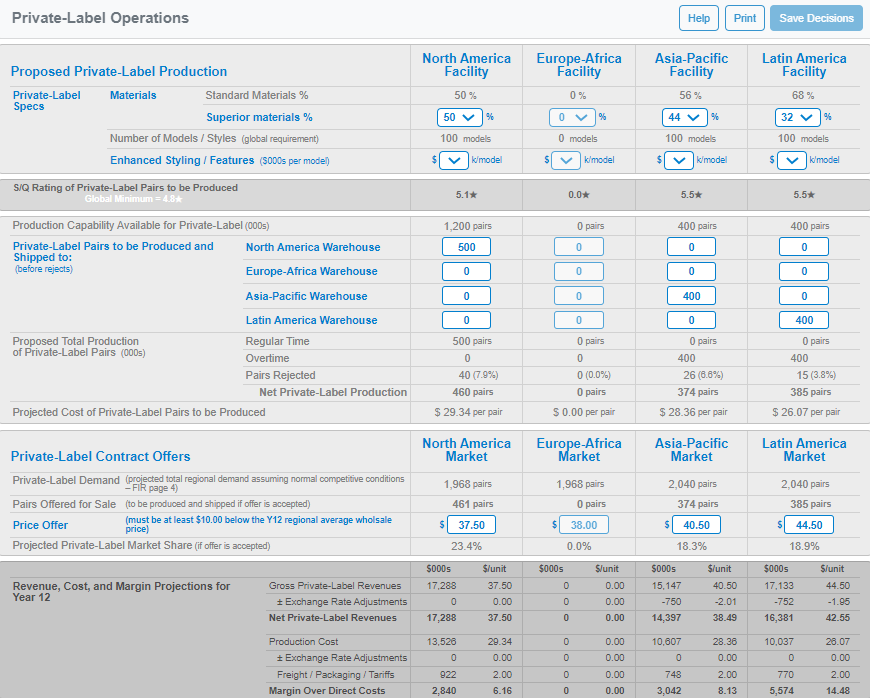The height and width of the screenshot is (698, 870).
Task: Click the Help button
Action: click(x=699, y=18)
